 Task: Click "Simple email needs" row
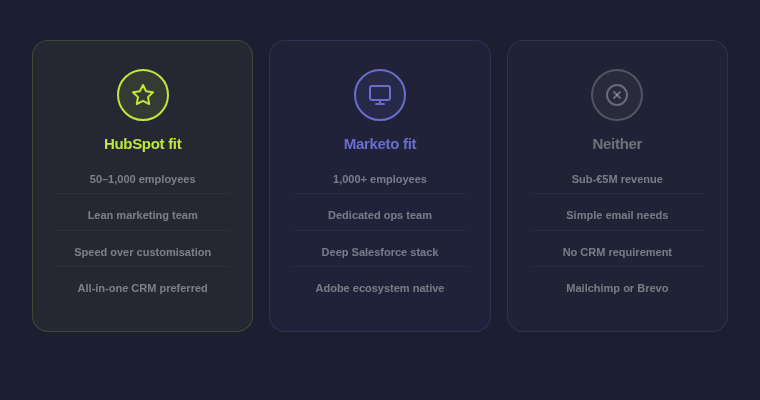617,215
